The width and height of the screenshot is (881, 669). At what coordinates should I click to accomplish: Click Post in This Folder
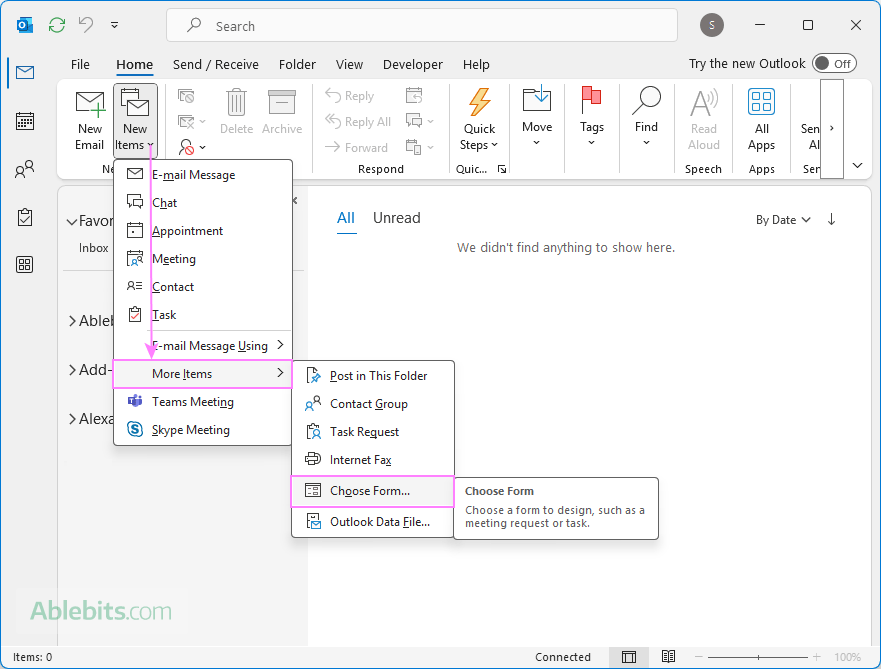click(x=373, y=376)
